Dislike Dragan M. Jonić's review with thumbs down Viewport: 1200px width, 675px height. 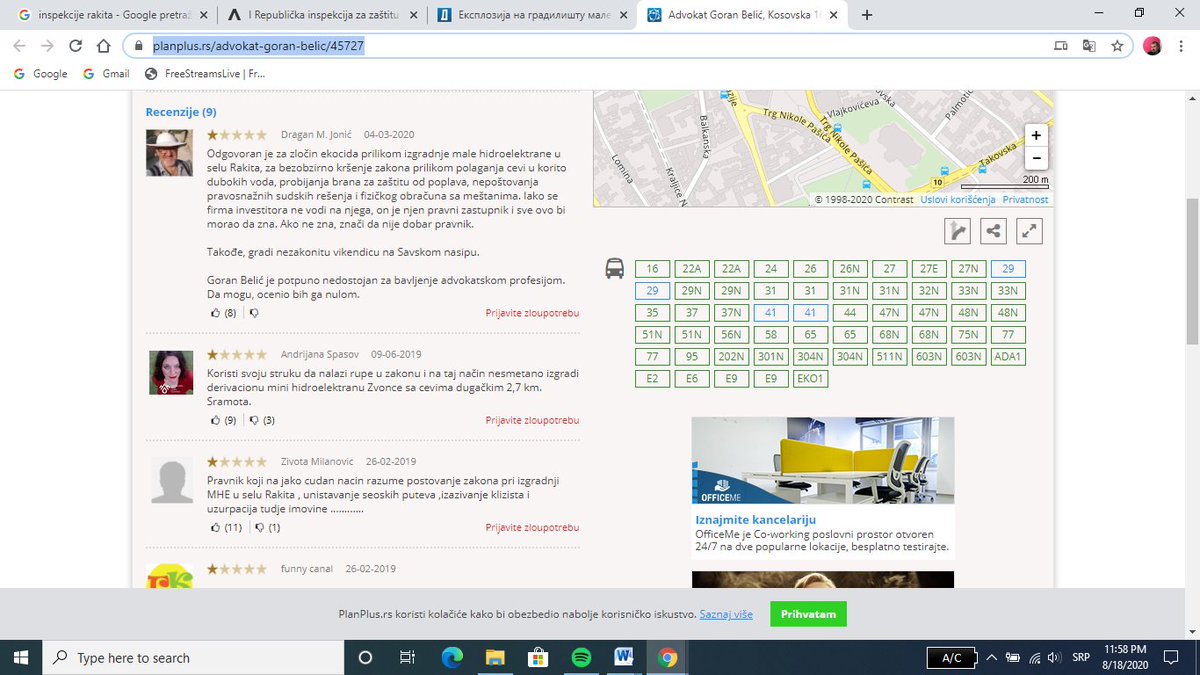pos(254,313)
